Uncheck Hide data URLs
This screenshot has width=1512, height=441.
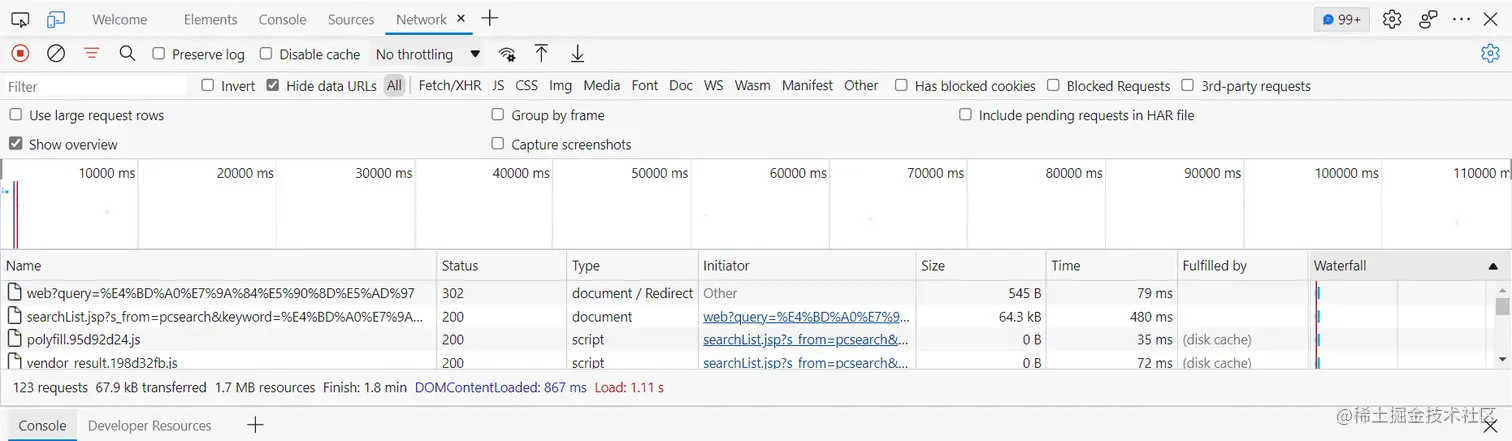273,86
